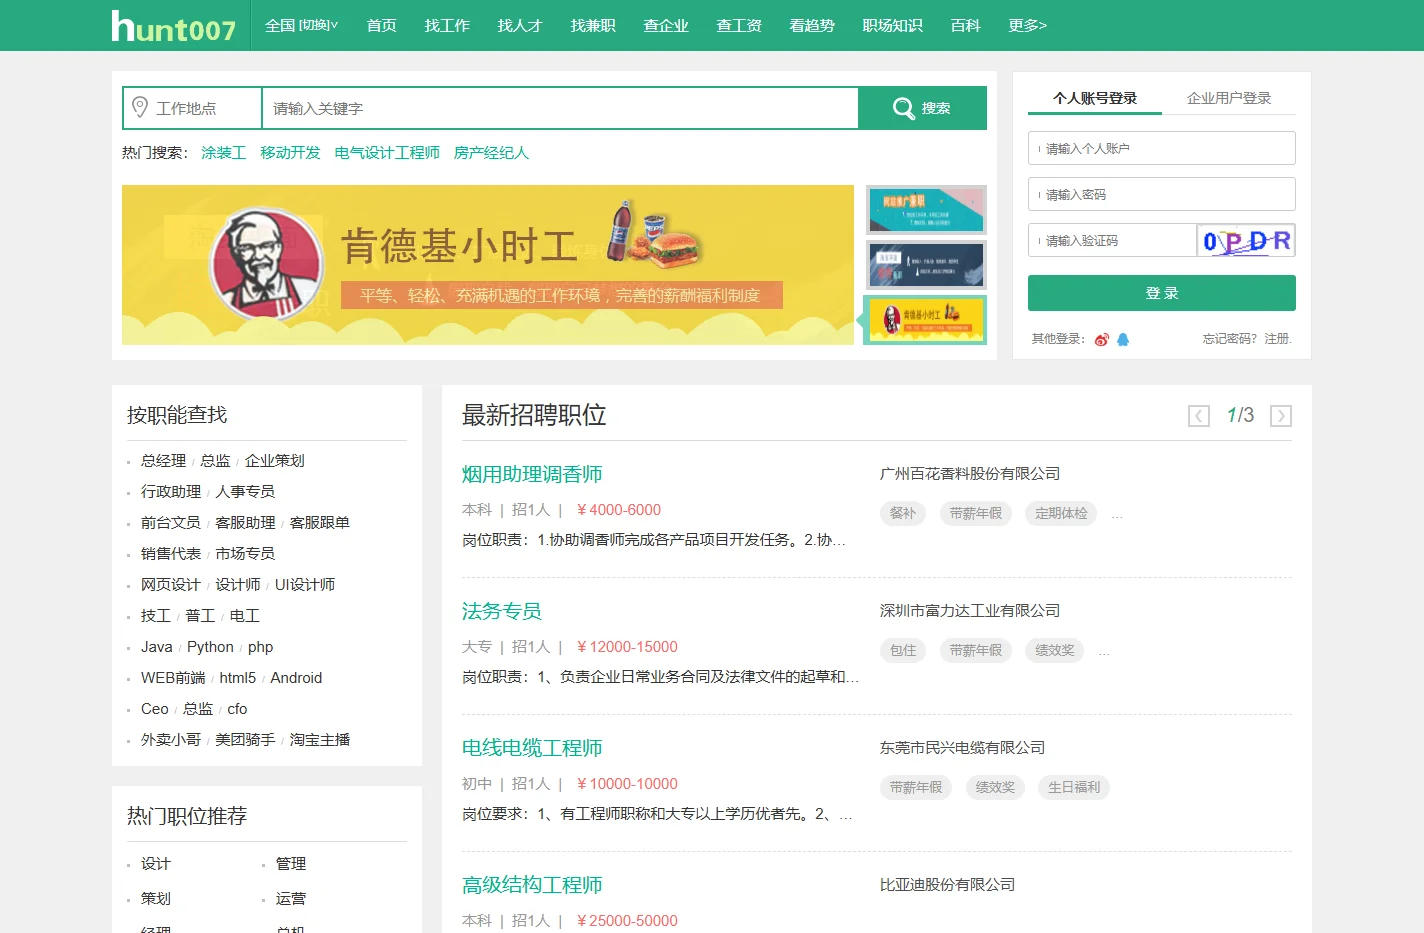This screenshot has height=933, width=1424.
Task: Click the 工作地点 location field
Action: pos(192,108)
